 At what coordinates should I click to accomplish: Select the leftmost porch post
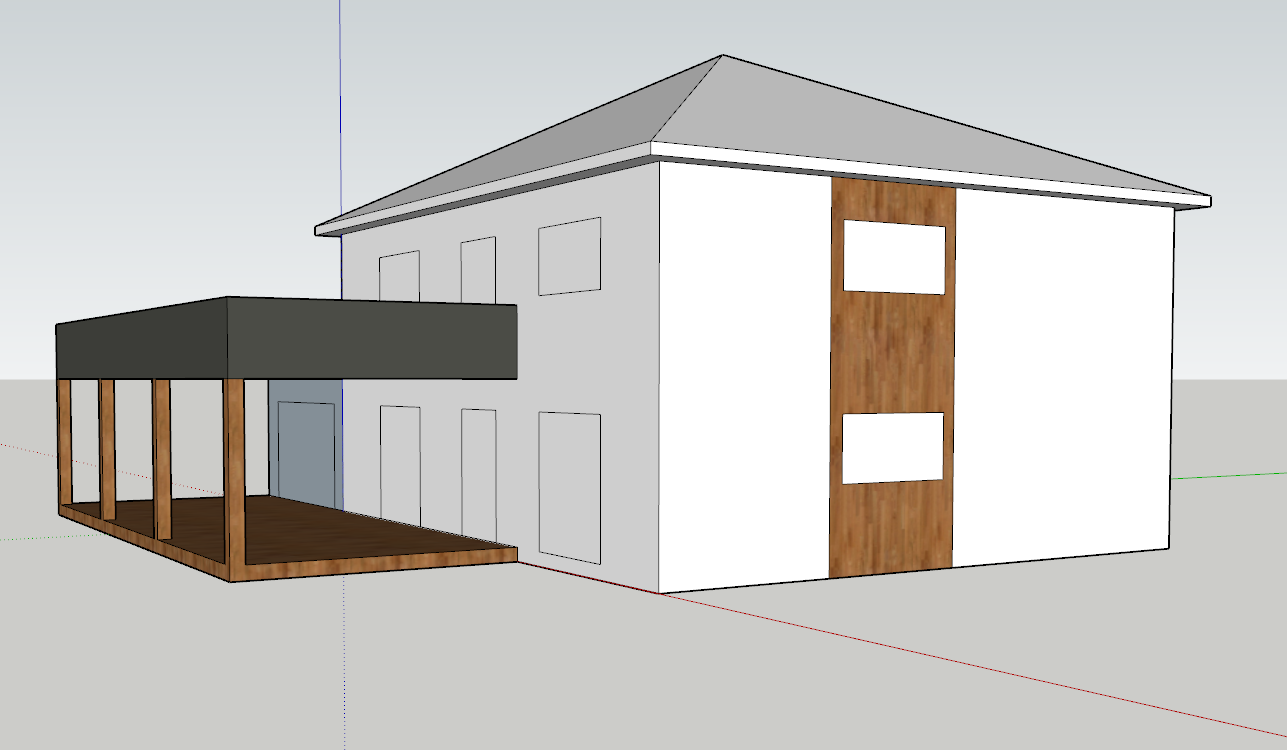pyautogui.click(x=65, y=445)
